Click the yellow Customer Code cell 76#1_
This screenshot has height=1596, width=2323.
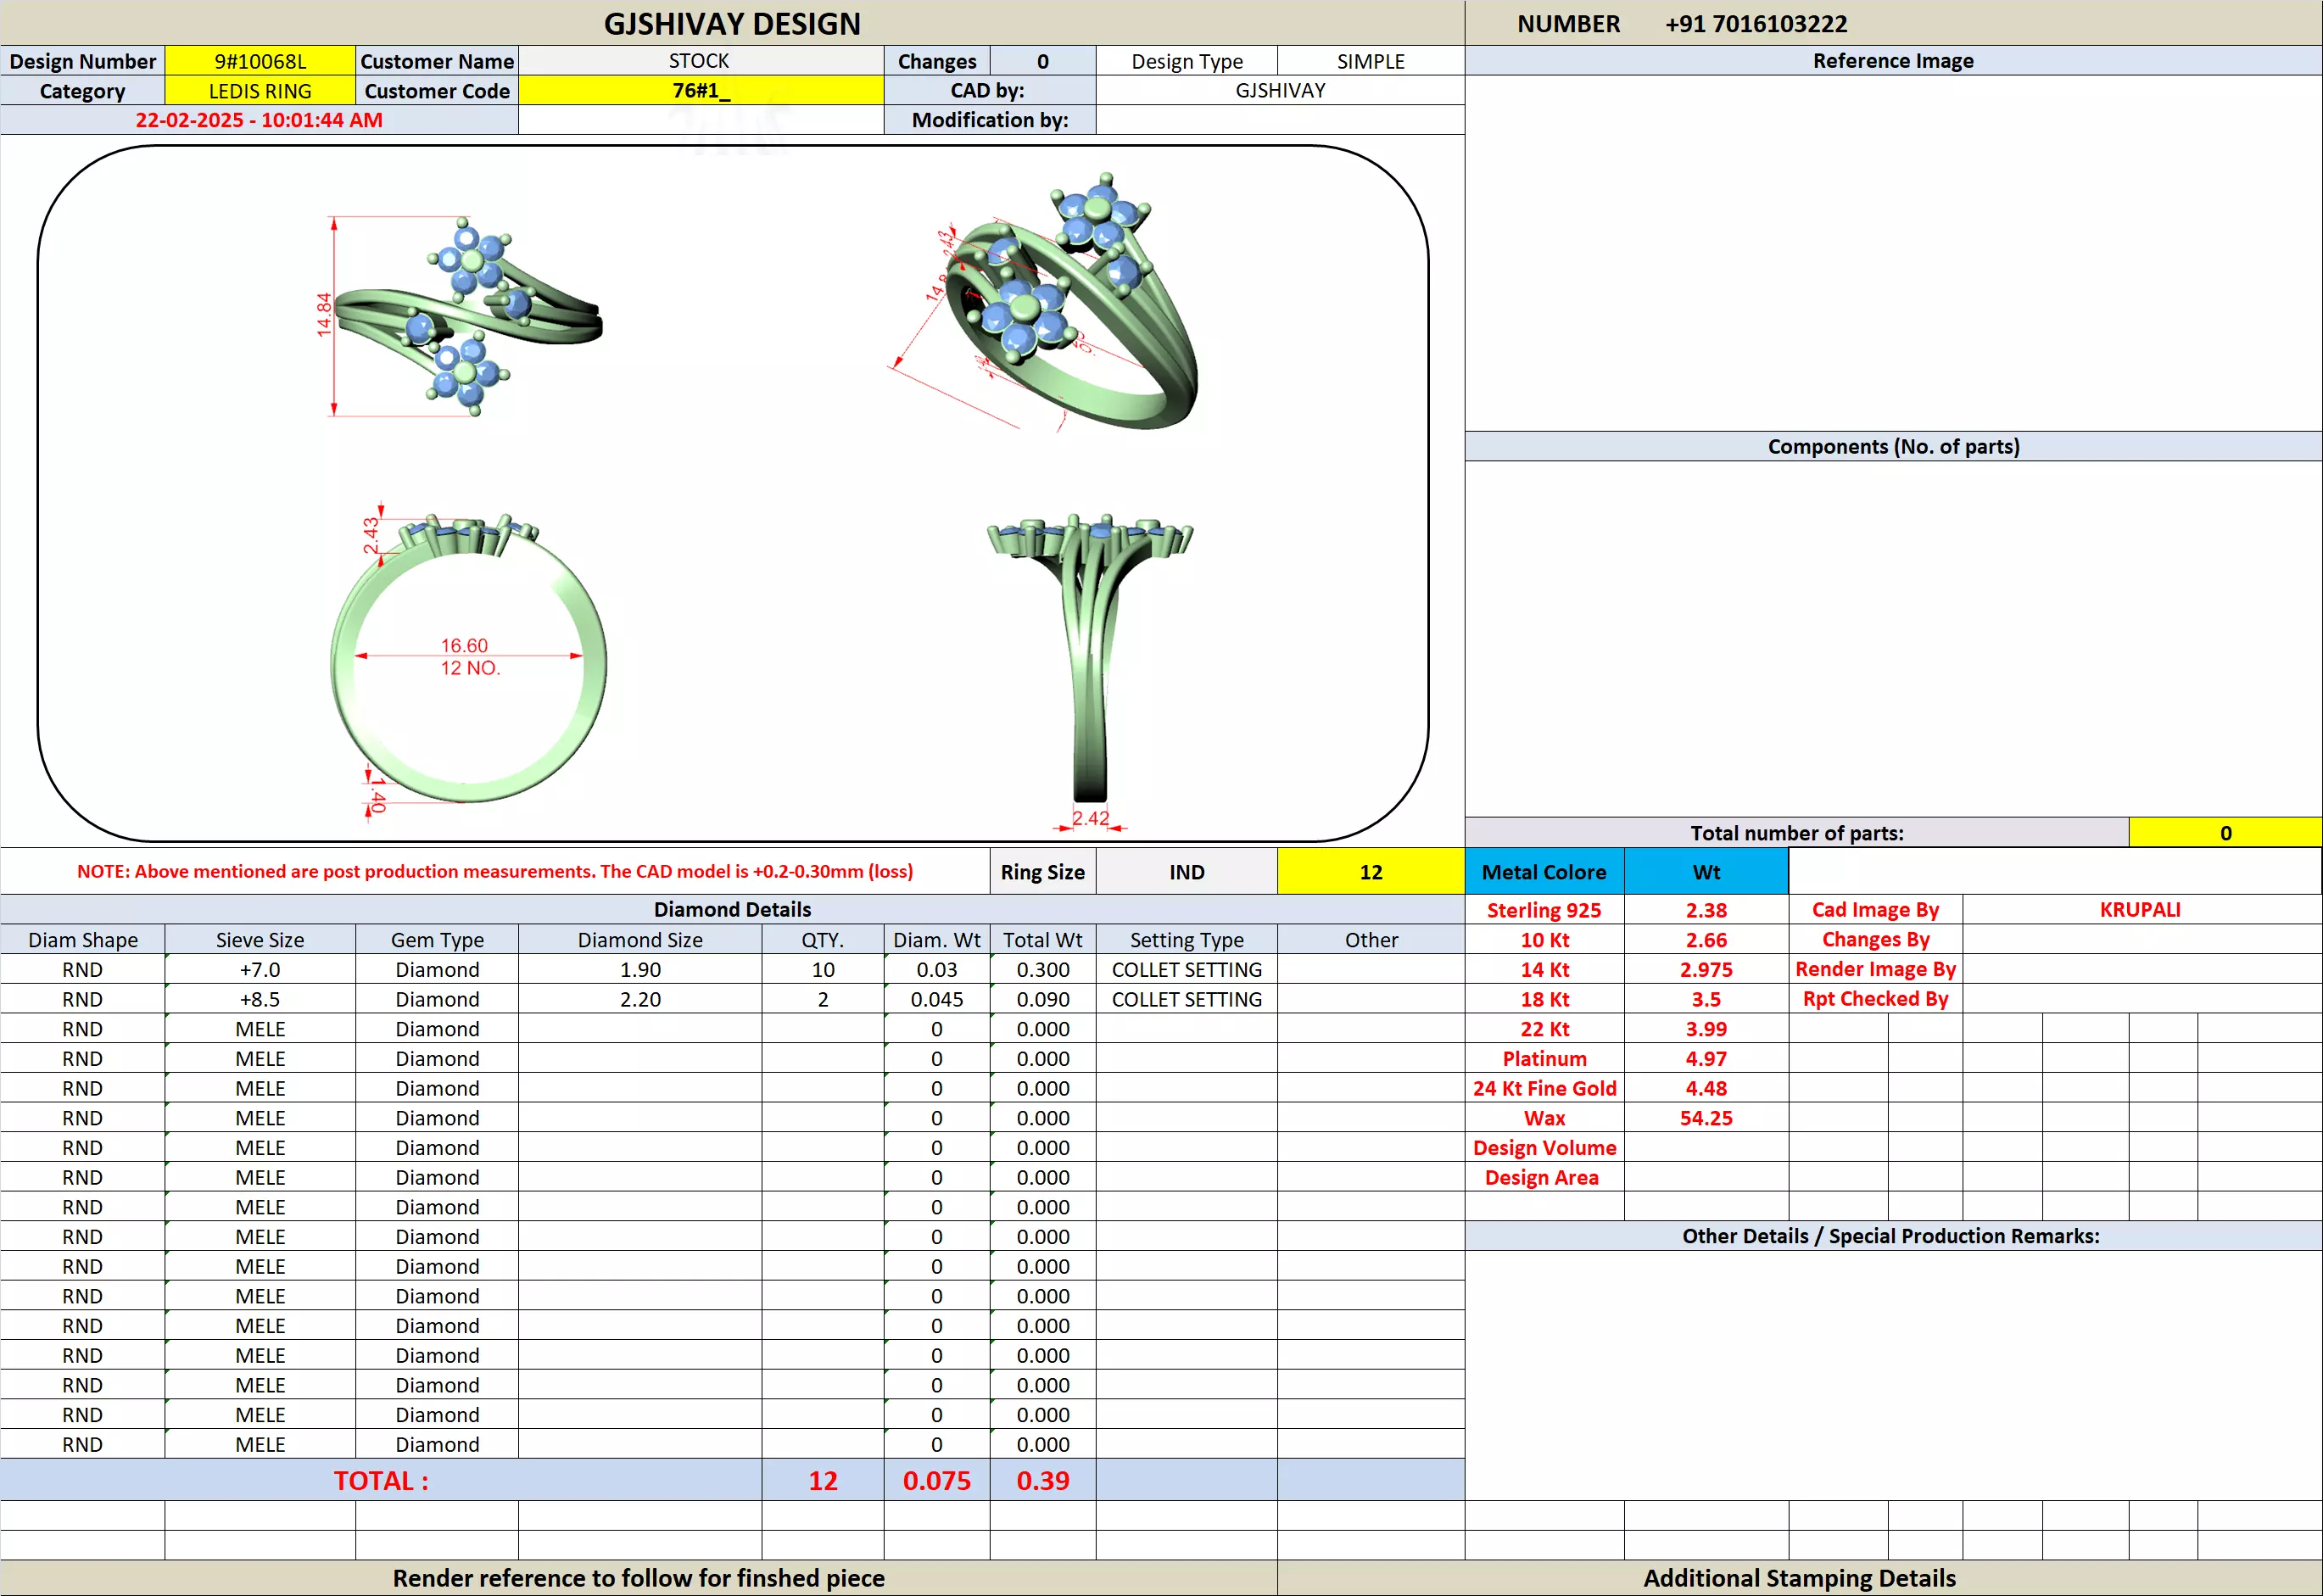tap(700, 91)
